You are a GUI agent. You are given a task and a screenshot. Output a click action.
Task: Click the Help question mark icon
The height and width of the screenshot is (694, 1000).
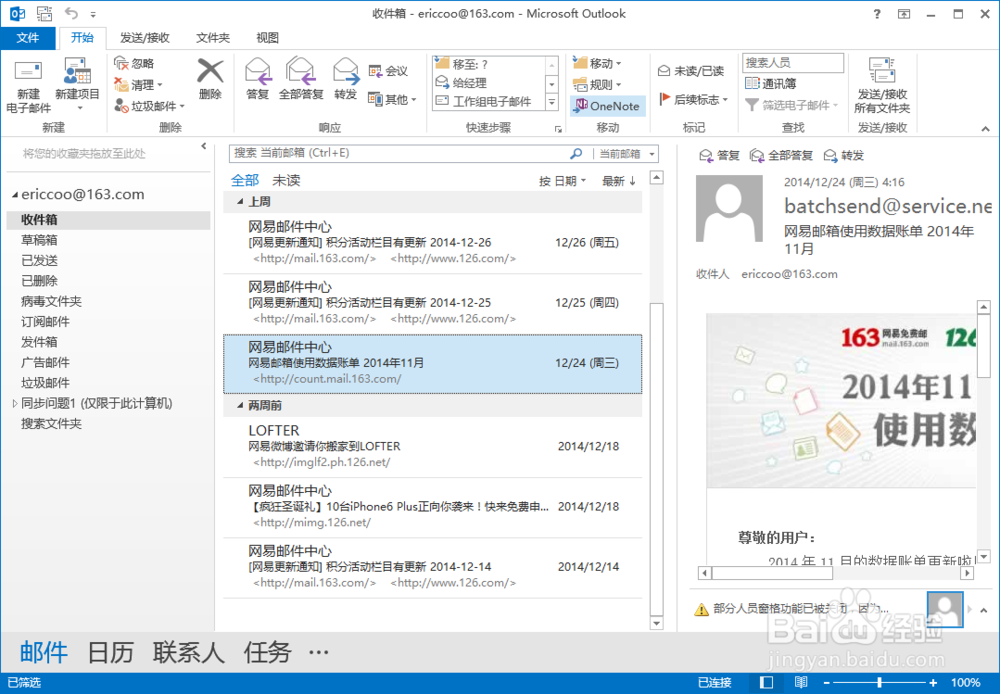(x=877, y=13)
